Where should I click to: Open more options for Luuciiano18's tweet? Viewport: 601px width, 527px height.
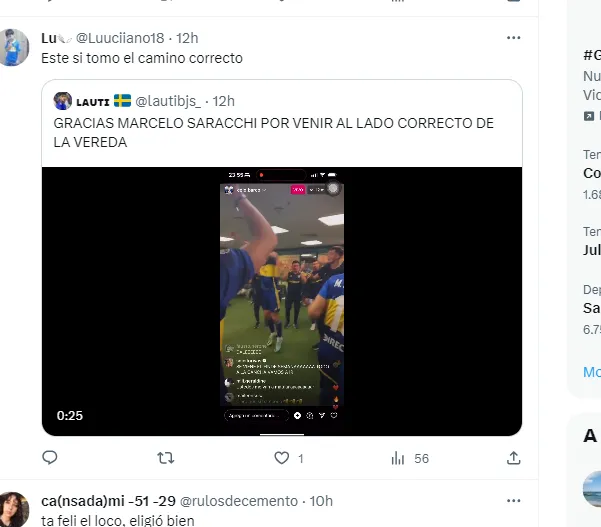click(x=514, y=38)
